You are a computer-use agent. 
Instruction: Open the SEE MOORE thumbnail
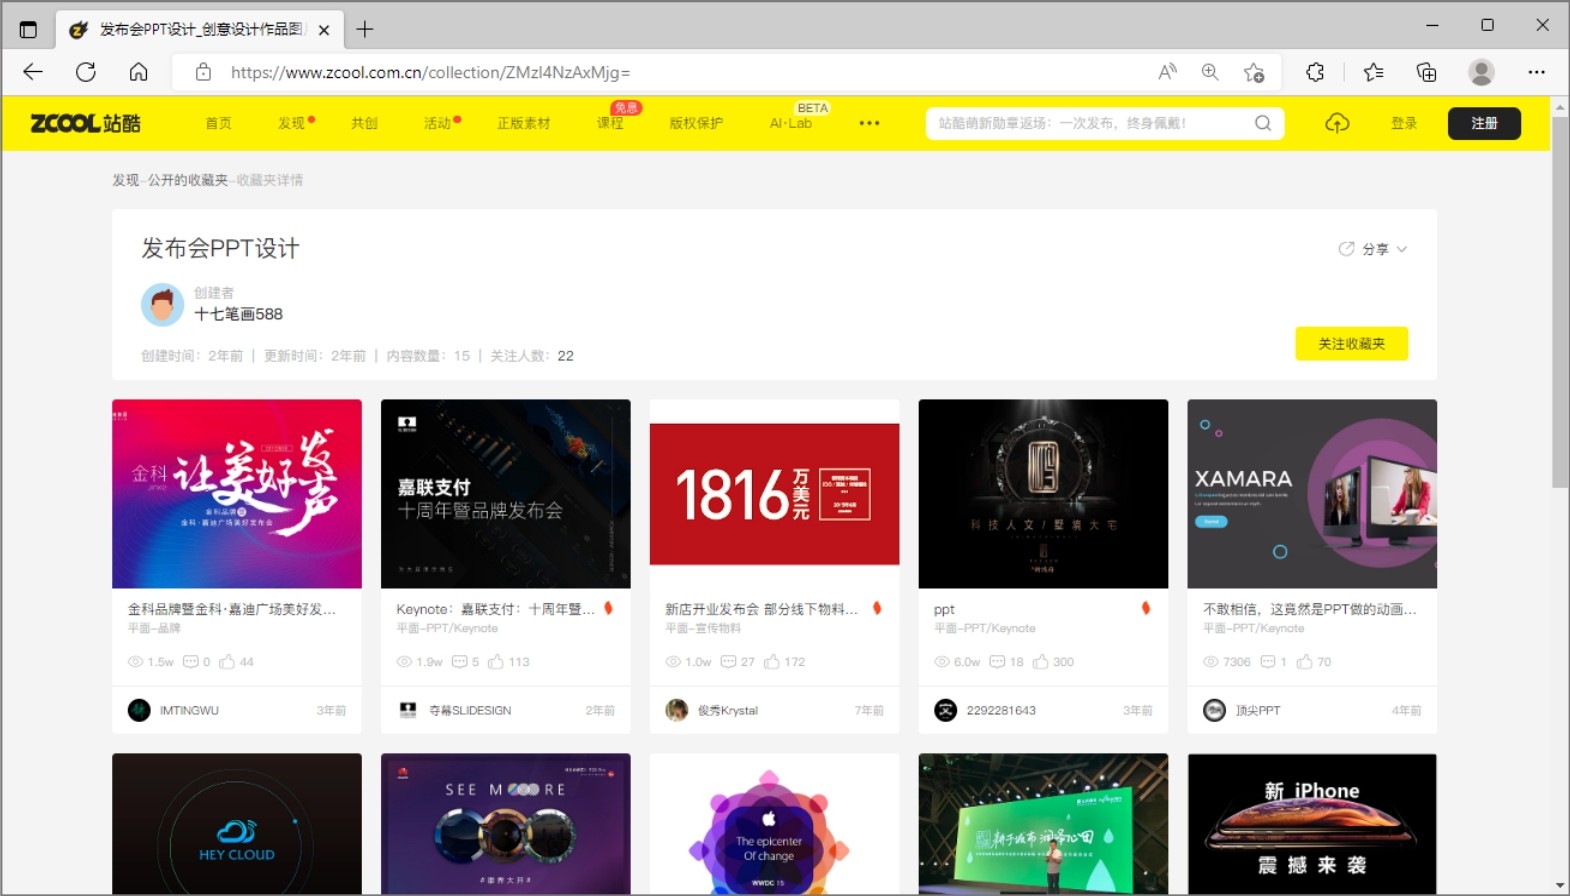pos(506,824)
